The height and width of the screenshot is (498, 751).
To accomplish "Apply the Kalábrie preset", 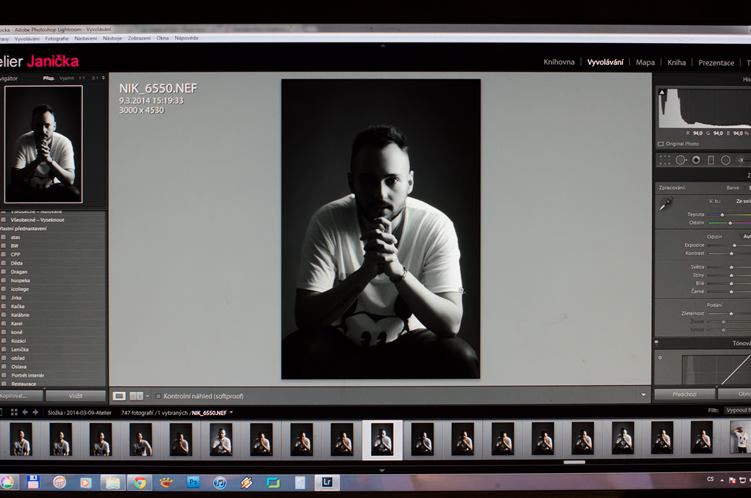I will point(20,315).
